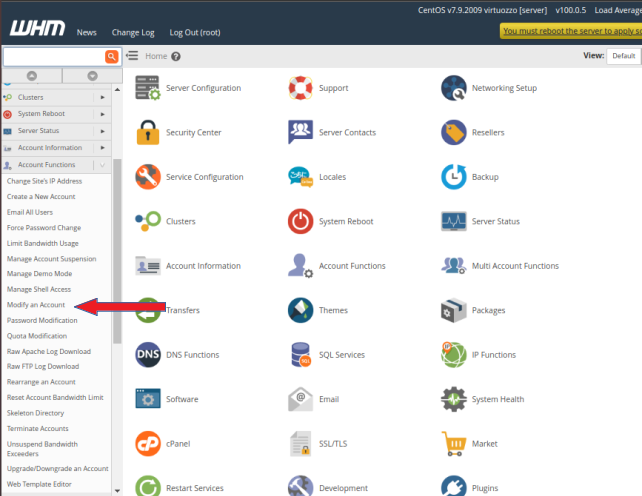This screenshot has width=642, height=496.
Task: Open the Support lifebuoy icon
Action: (301, 88)
